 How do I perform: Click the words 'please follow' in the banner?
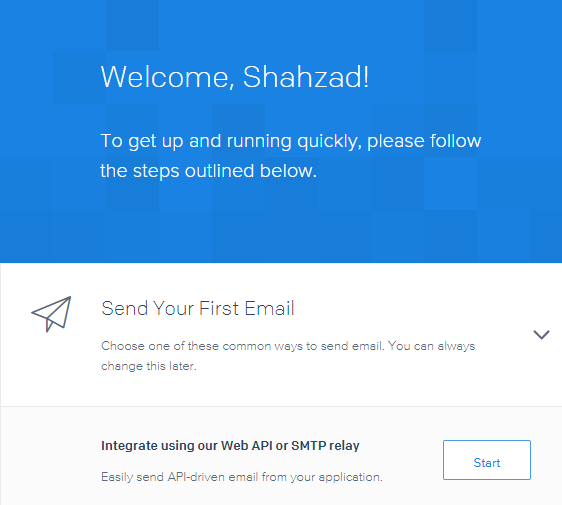pyautogui.click(x=424, y=141)
